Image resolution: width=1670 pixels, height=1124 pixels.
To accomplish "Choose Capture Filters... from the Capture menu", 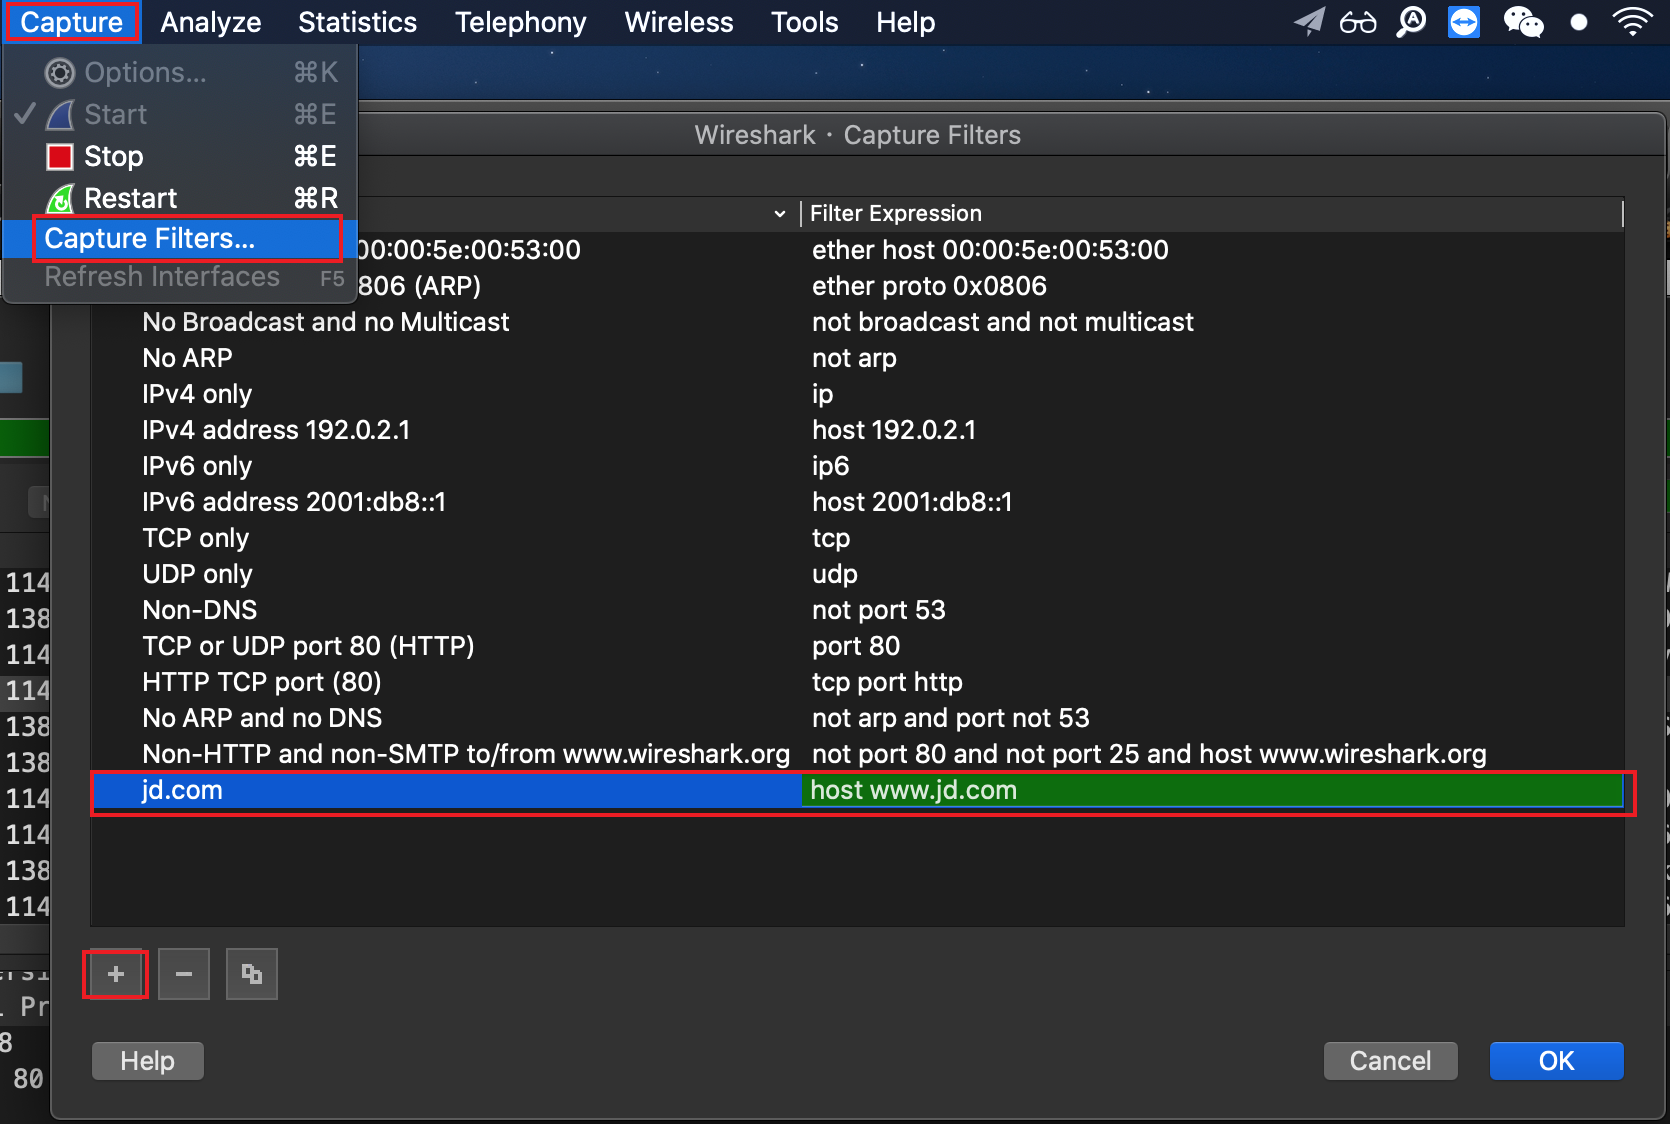I will tap(150, 239).
